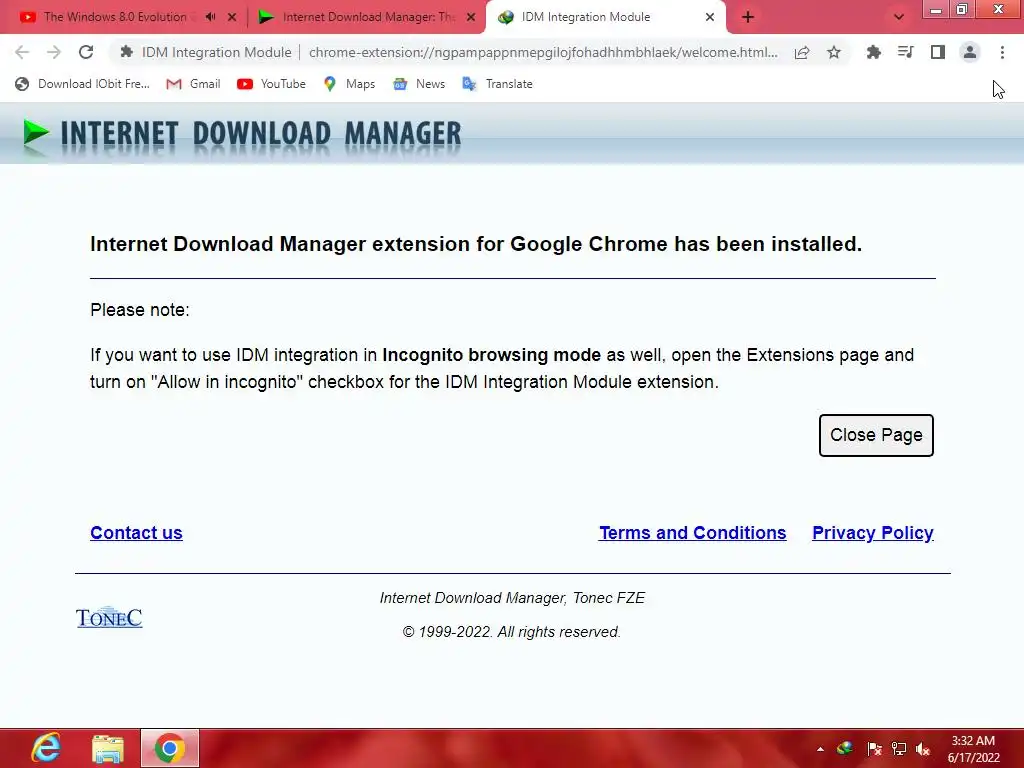Click the '© 1999-2022. All rights reserved.' text
Image resolution: width=1024 pixels, height=768 pixels.
[511, 632]
